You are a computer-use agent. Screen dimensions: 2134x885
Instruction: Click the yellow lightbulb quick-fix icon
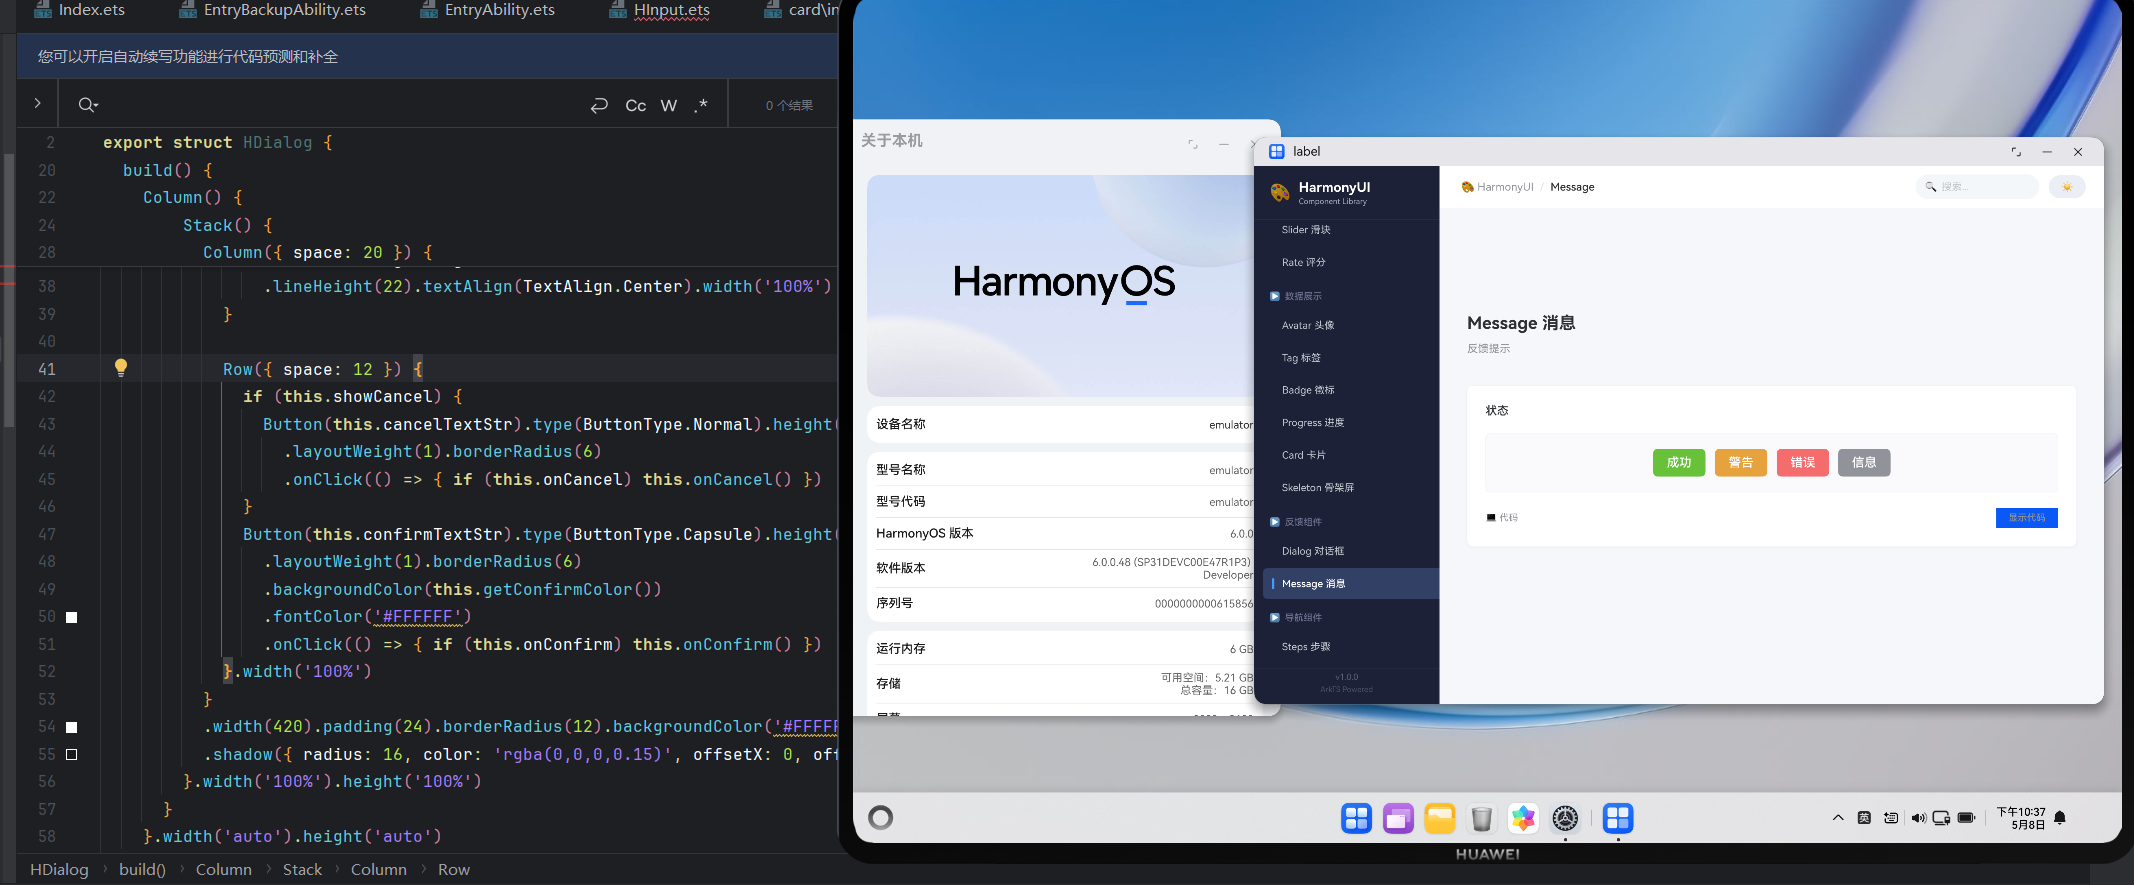pos(121,368)
